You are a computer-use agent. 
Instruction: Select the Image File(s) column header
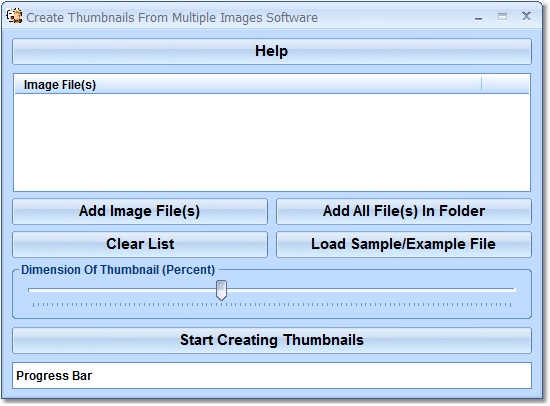[248, 85]
